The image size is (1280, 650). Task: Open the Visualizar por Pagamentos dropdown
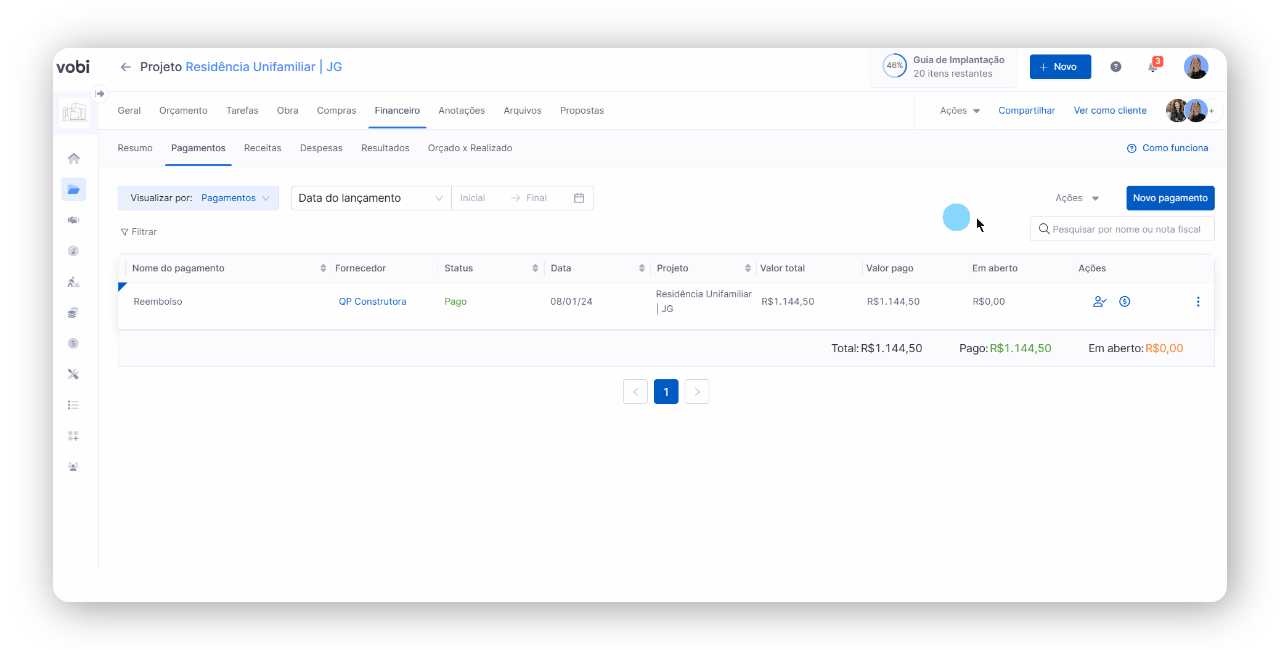click(198, 198)
